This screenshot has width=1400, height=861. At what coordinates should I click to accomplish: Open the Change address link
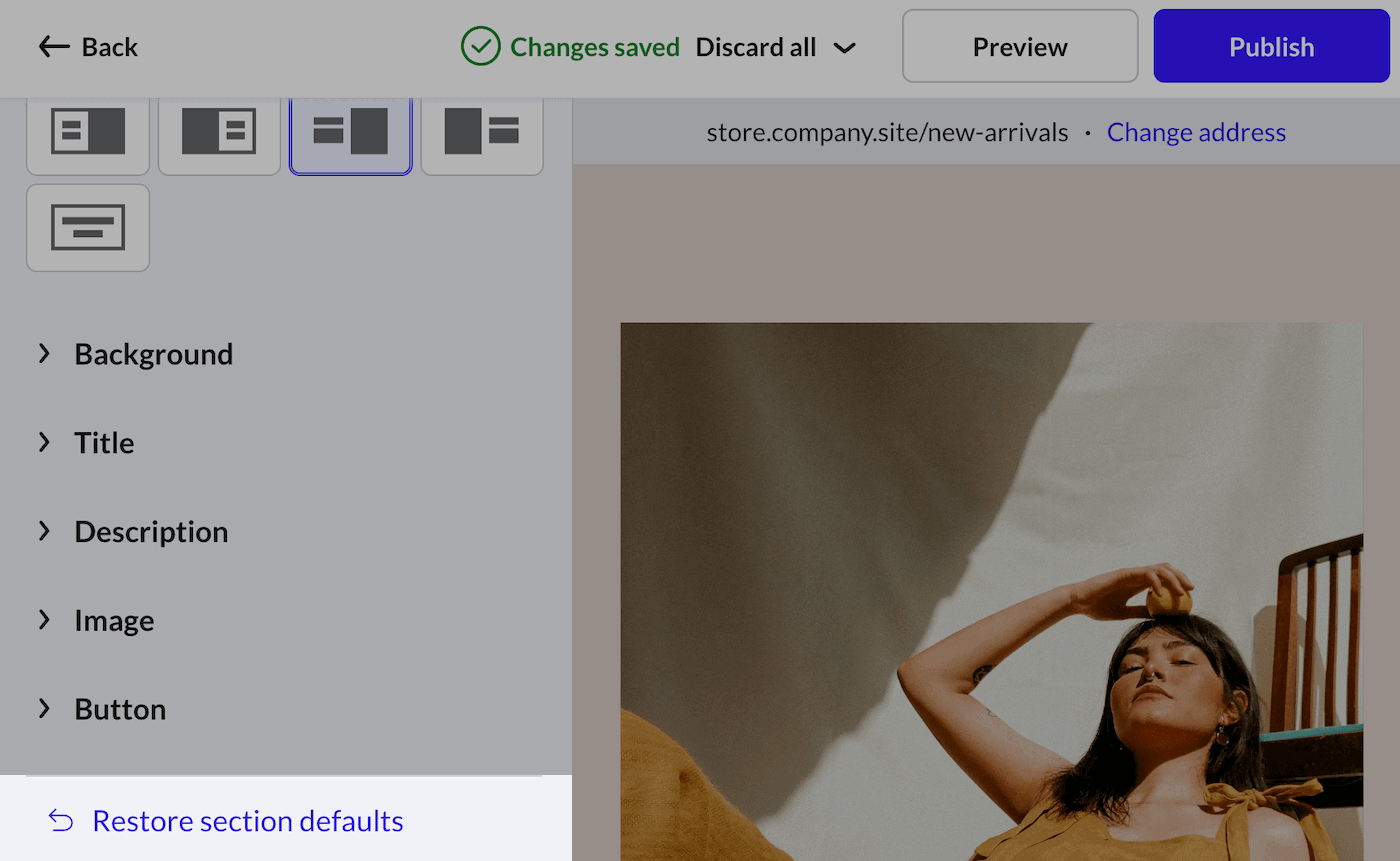(1196, 131)
